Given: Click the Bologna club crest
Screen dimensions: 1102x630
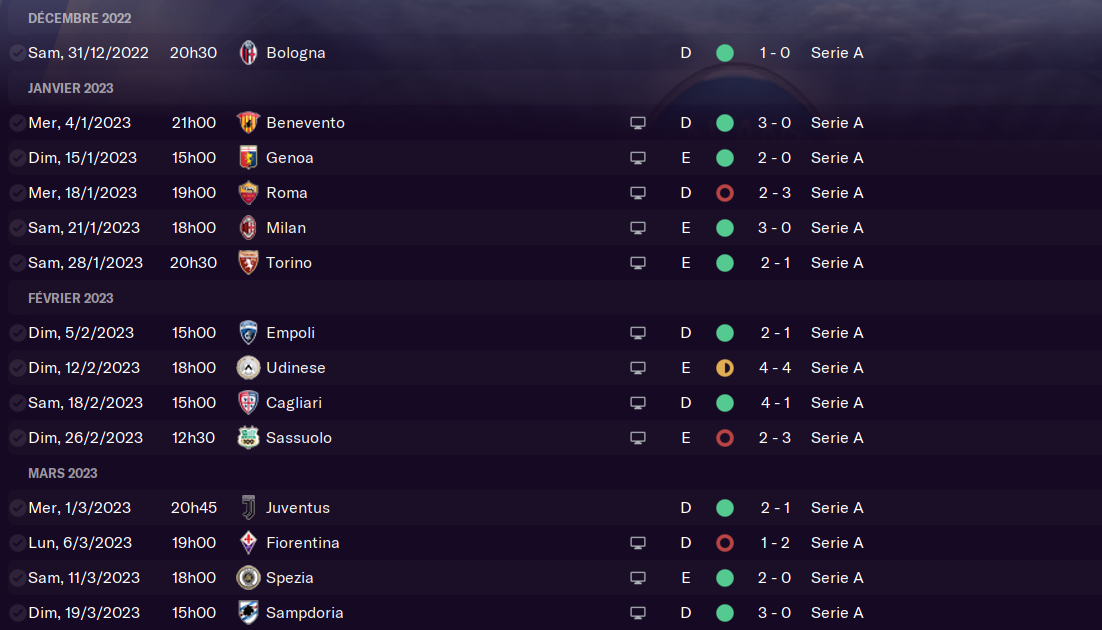Looking at the screenshot, I should pos(248,53).
